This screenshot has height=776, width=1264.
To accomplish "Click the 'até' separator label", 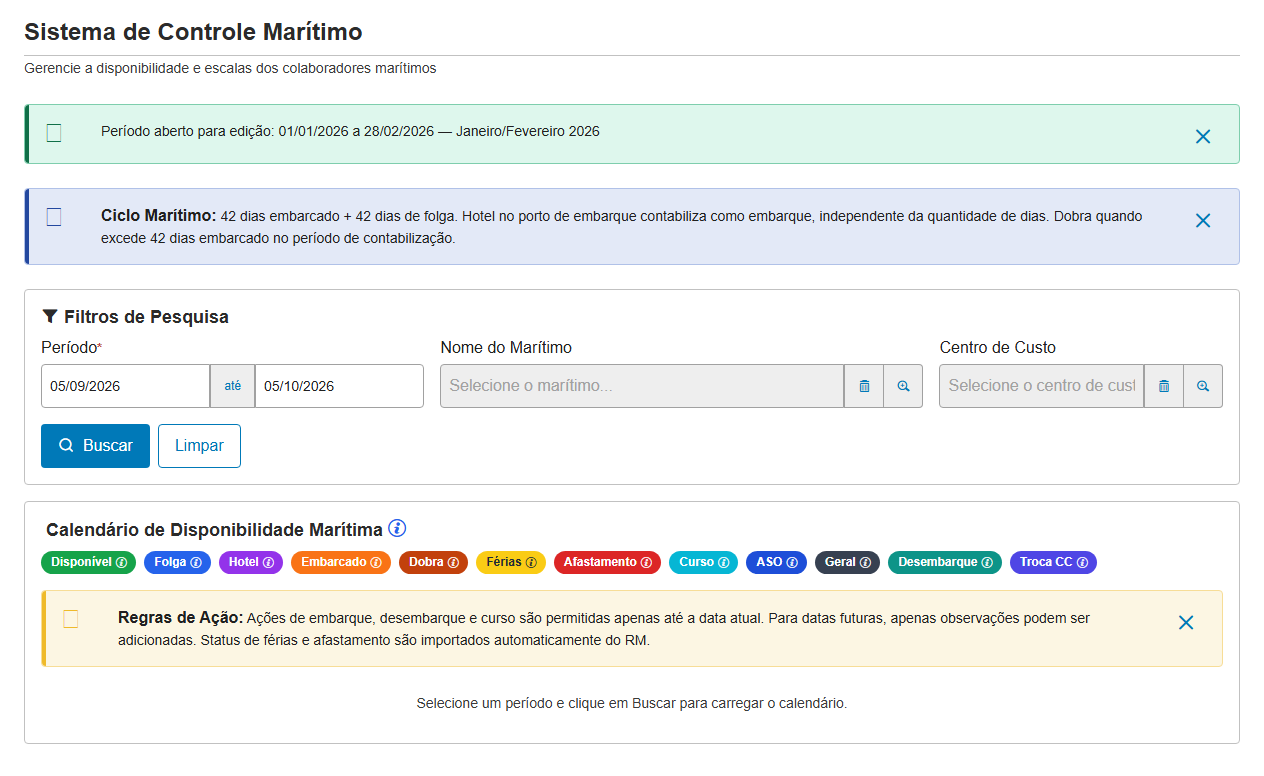I will [232, 386].
